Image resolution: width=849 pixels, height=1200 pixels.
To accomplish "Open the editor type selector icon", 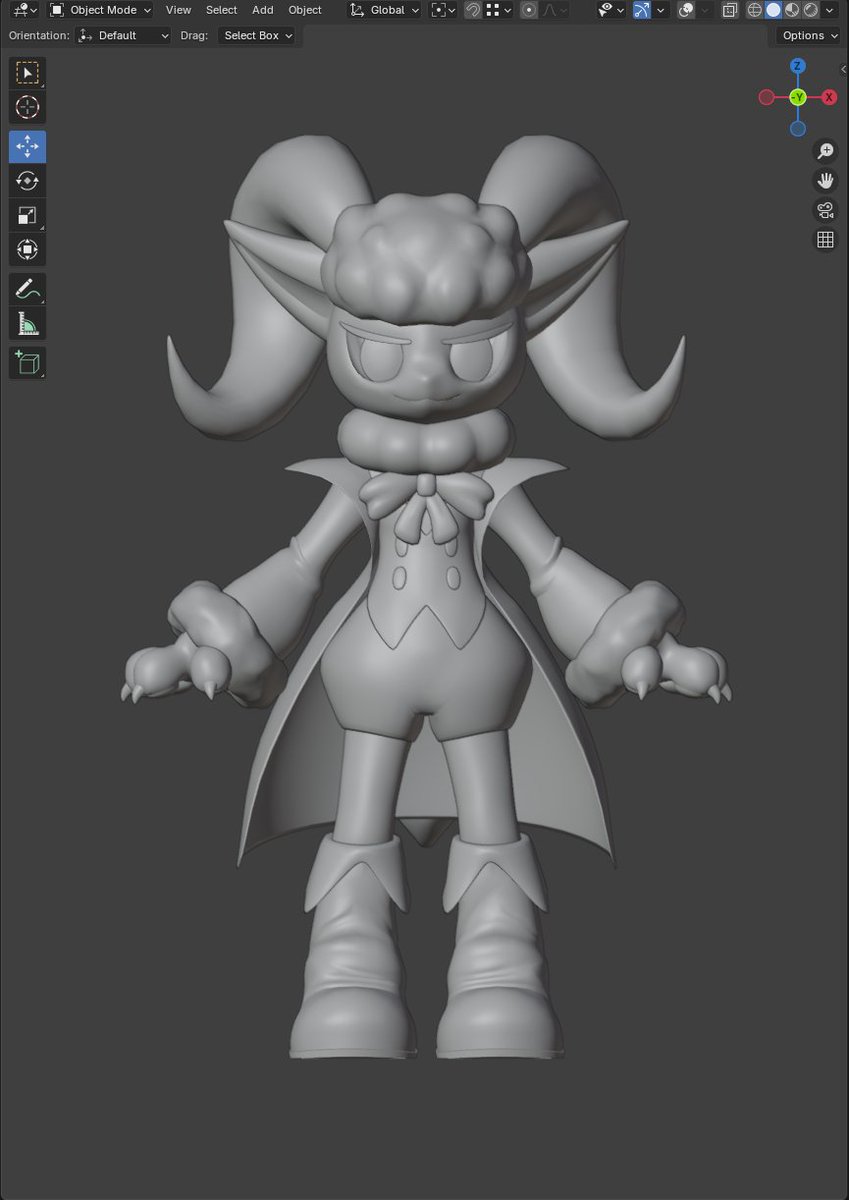I will pos(25,10).
